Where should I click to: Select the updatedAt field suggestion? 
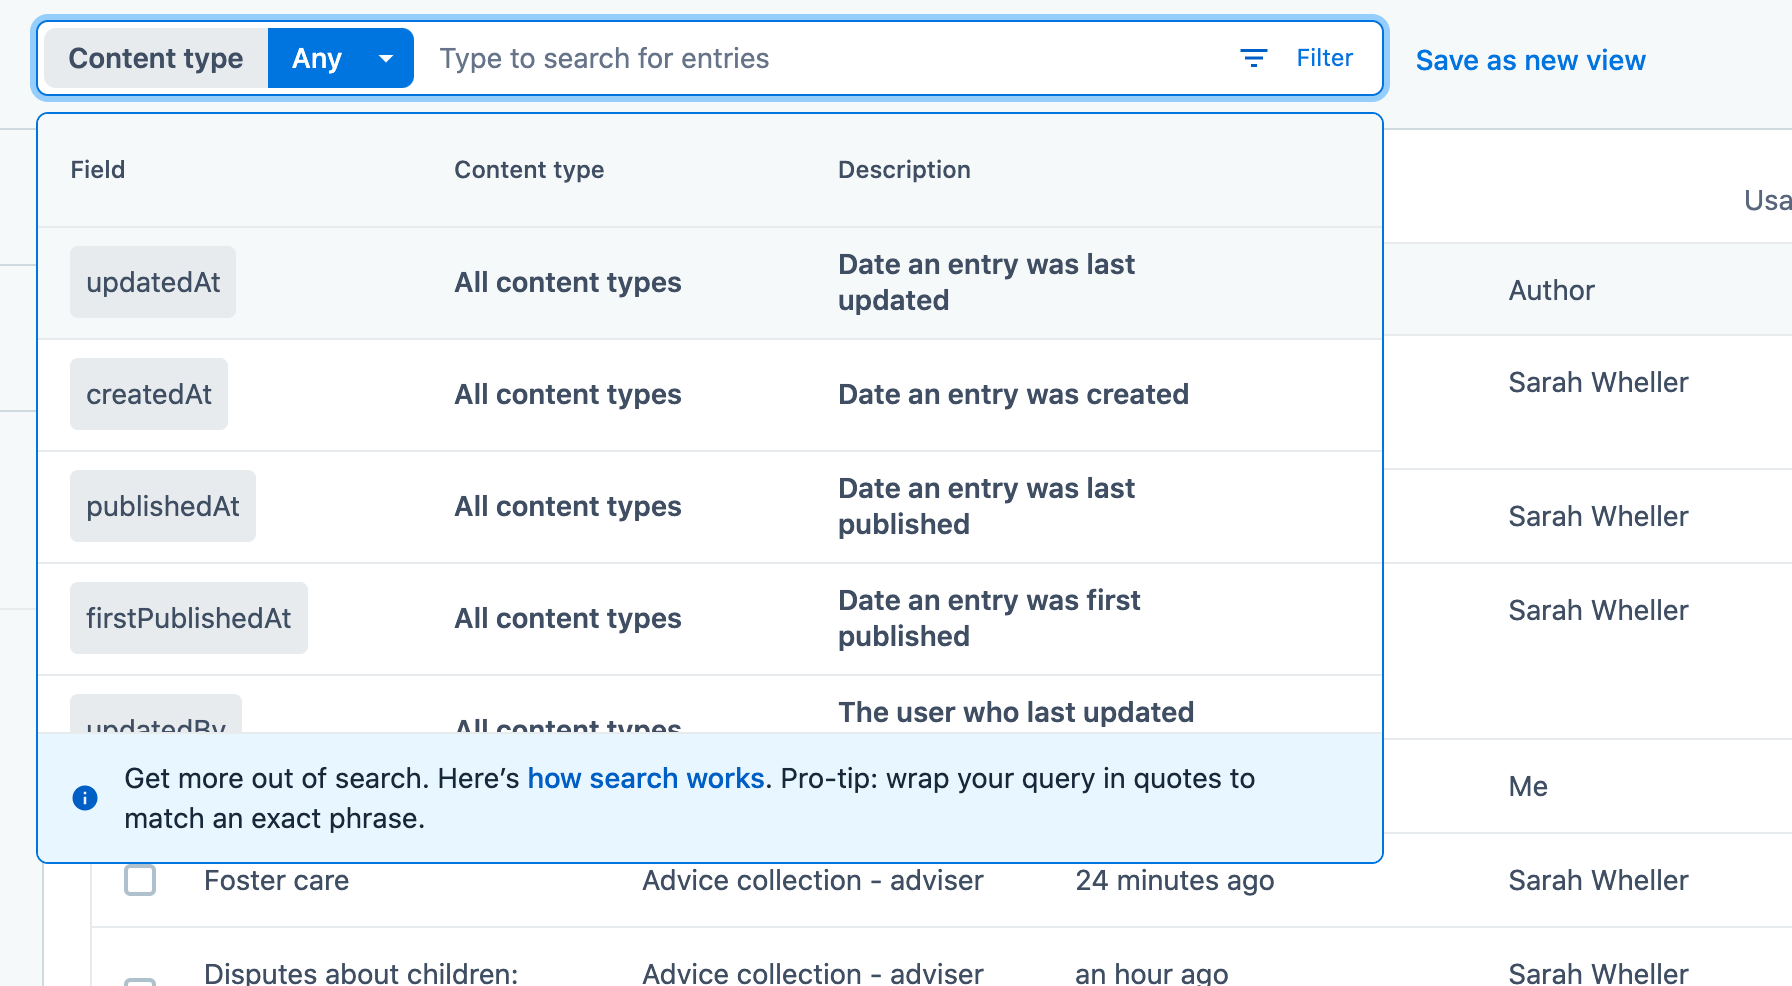coord(153,282)
